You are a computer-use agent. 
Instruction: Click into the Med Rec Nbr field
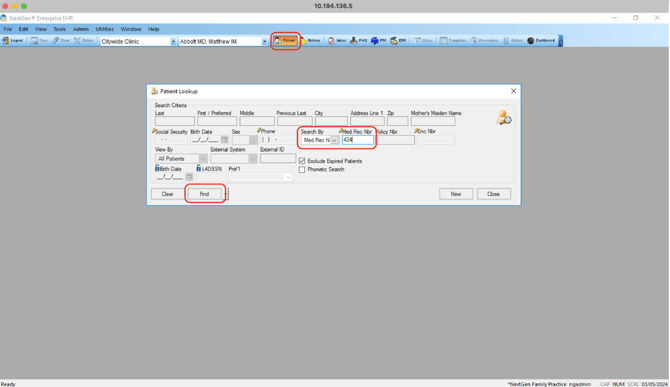point(358,140)
